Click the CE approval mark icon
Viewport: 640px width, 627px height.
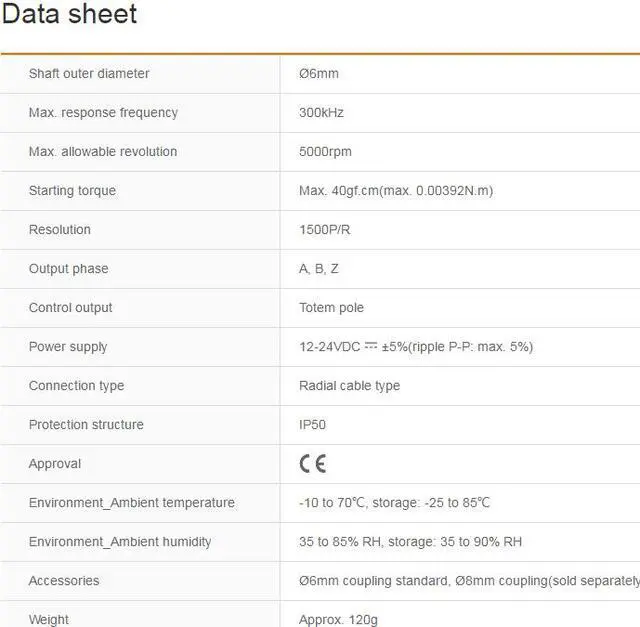(313, 464)
